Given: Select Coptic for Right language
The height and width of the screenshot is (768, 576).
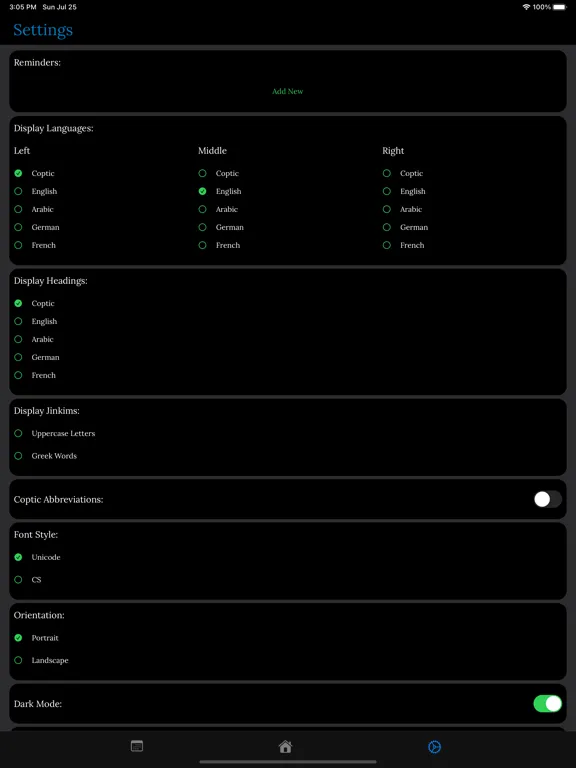Looking at the screenshot, I should tap(387, 173).
